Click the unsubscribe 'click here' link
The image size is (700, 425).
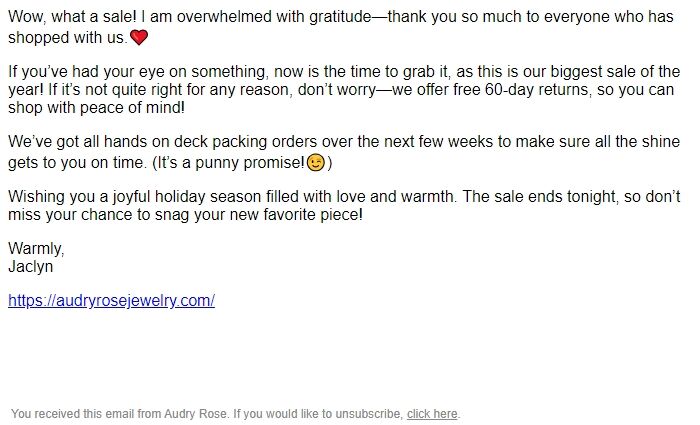pos(432,414)
